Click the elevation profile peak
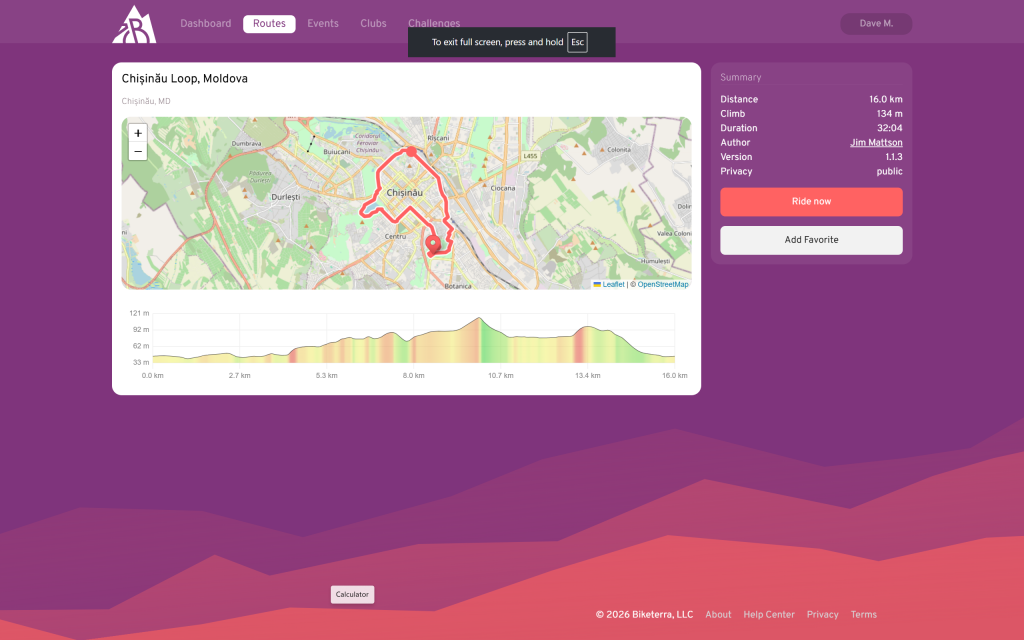The width and height of the screenshot is (1024, 640). [480, 320]
